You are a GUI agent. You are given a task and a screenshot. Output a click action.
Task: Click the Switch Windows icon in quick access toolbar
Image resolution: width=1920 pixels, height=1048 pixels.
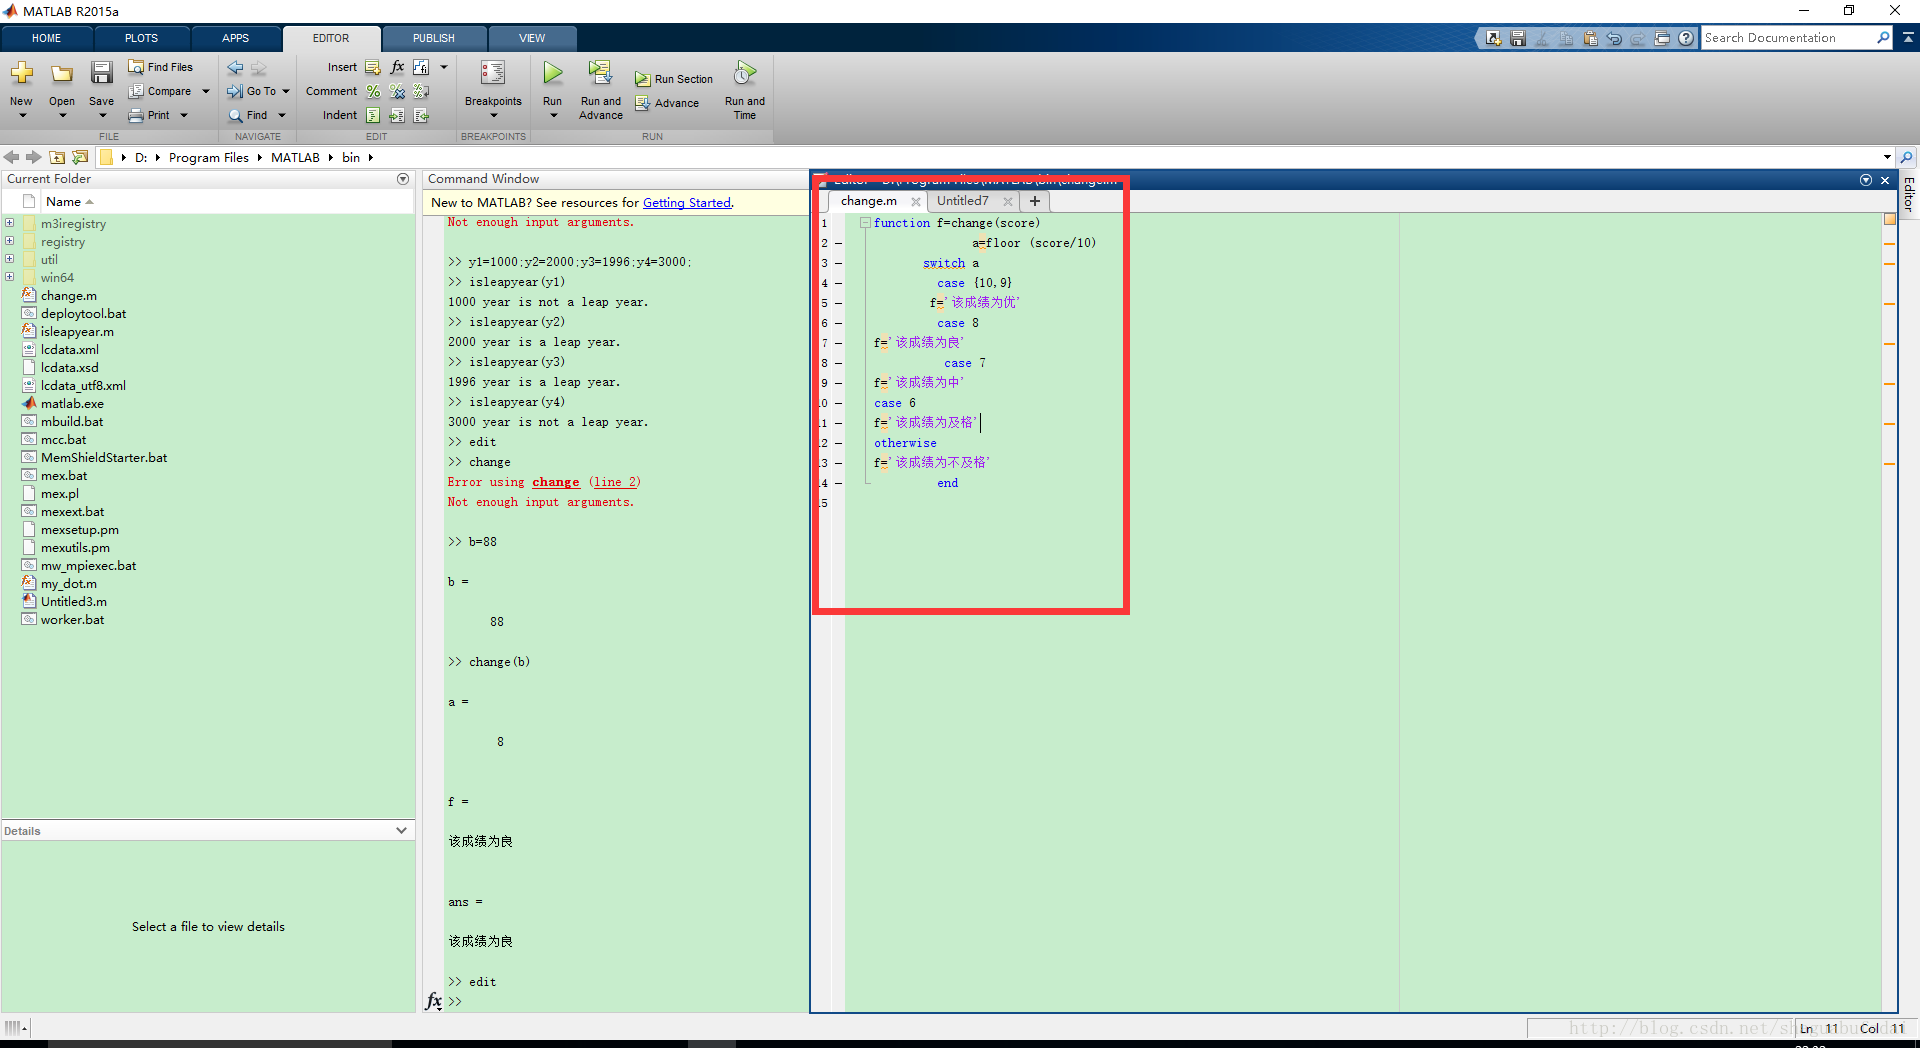(1662, 38)
